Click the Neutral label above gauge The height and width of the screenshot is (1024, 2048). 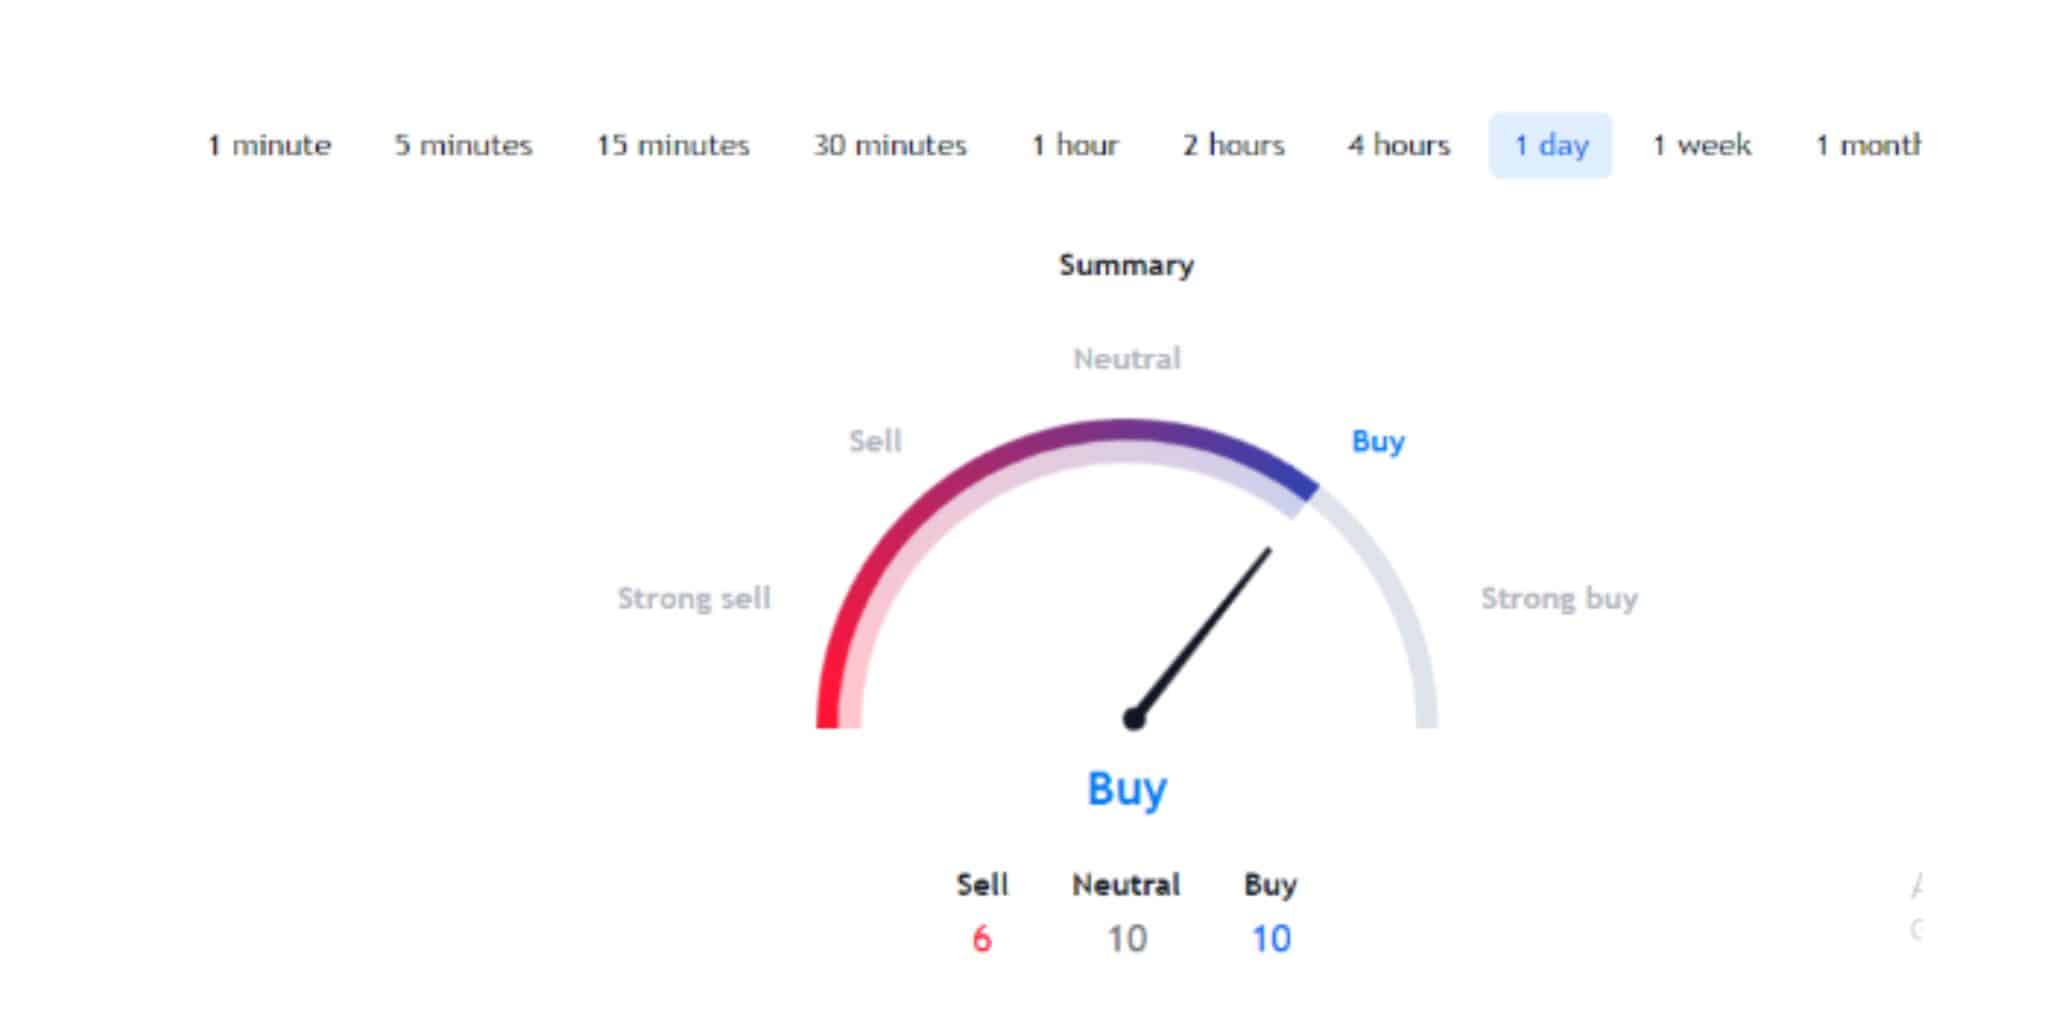(x=1127, y=358)
